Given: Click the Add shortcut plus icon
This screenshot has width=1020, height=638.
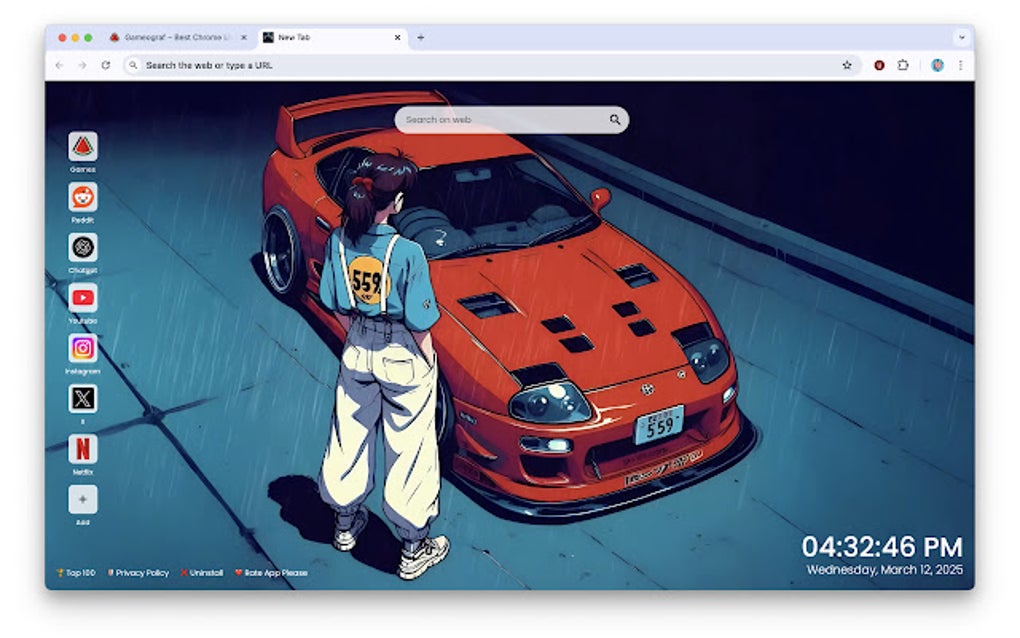Looking at the screenshot, I should (x=81, y=499).
